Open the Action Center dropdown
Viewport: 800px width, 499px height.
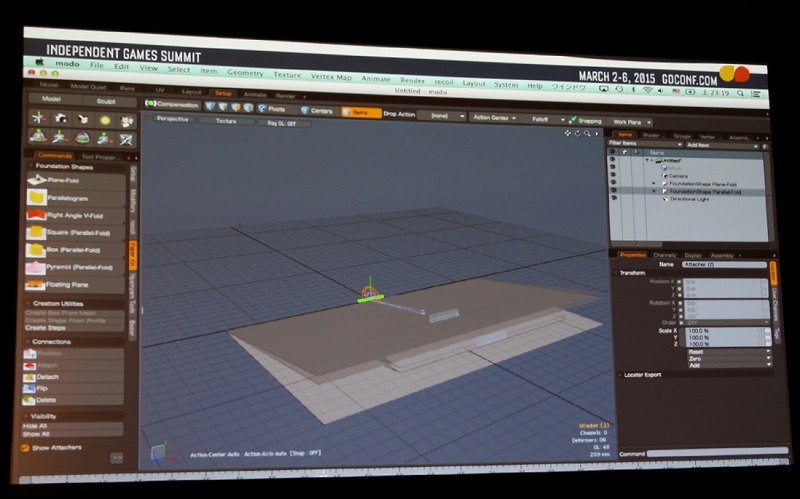(494, 118)
